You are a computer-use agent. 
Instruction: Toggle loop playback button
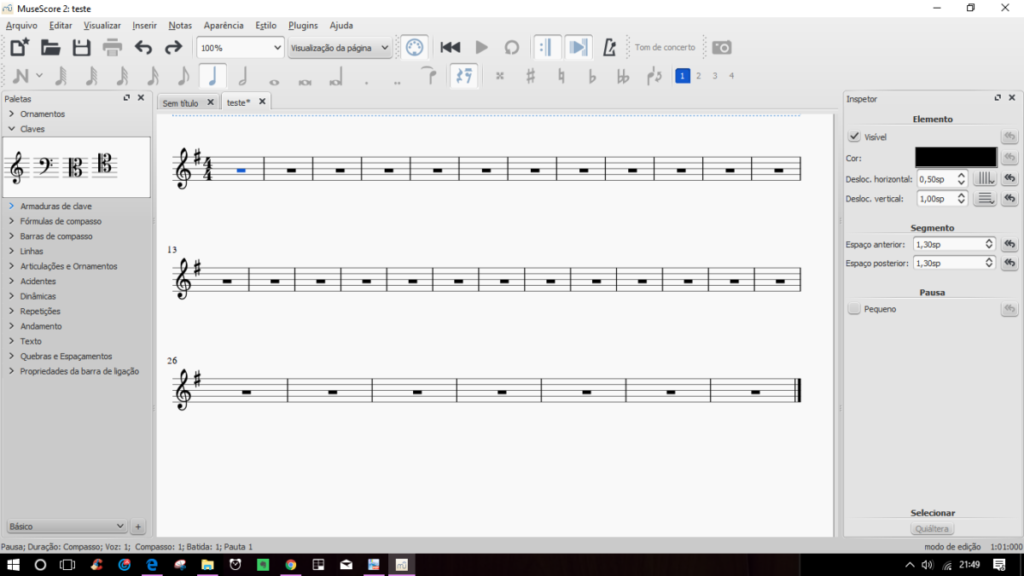click(x=511, y=47)
